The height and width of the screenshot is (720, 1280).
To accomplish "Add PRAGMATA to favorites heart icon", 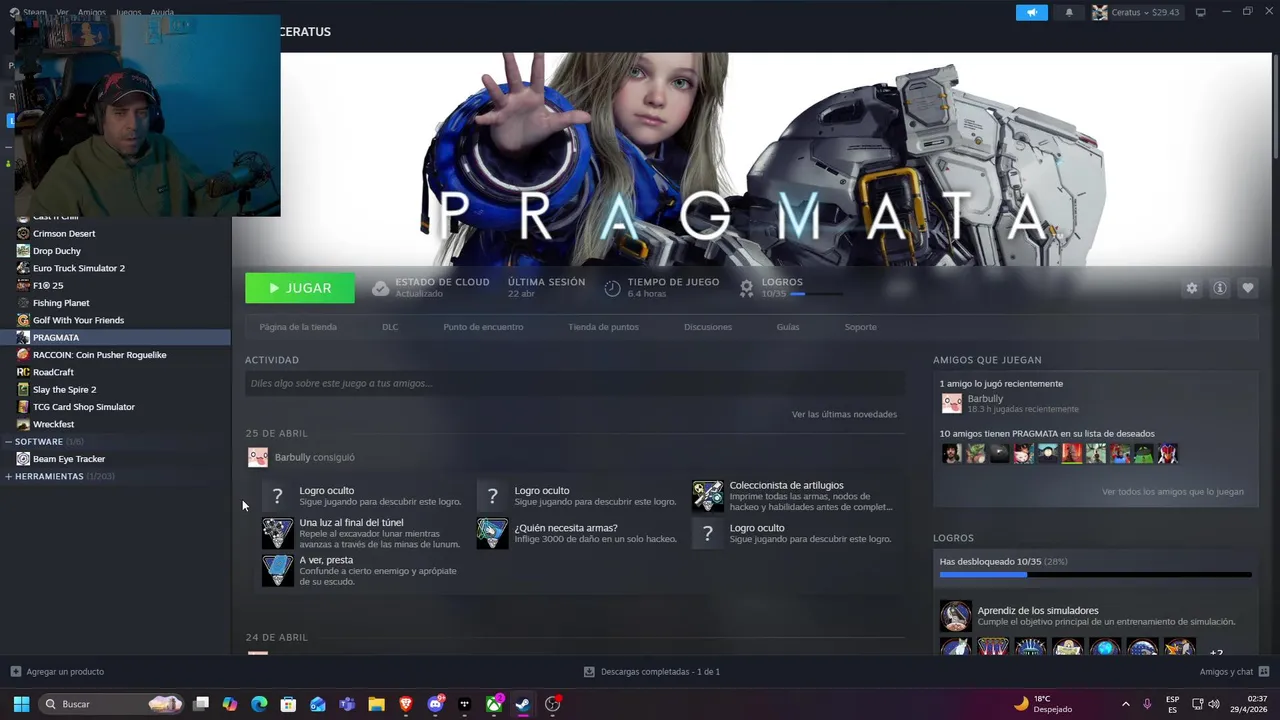I will tap(1248, 288).
